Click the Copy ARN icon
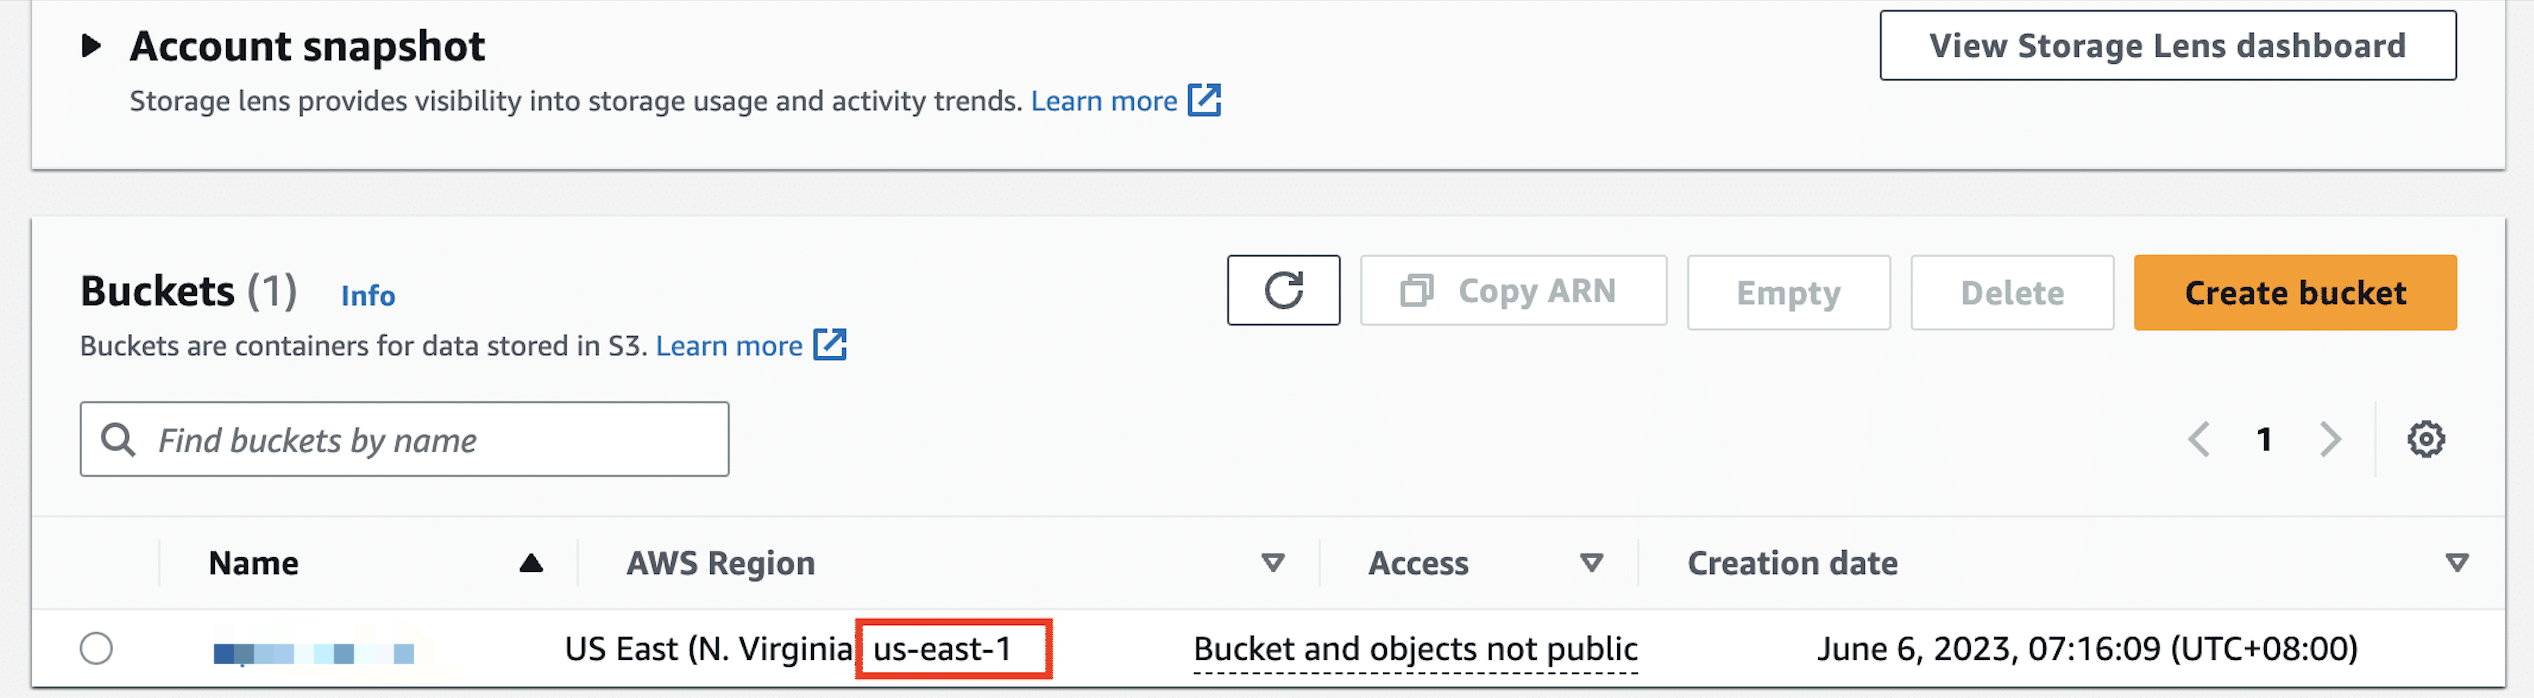 [1416, 291]
